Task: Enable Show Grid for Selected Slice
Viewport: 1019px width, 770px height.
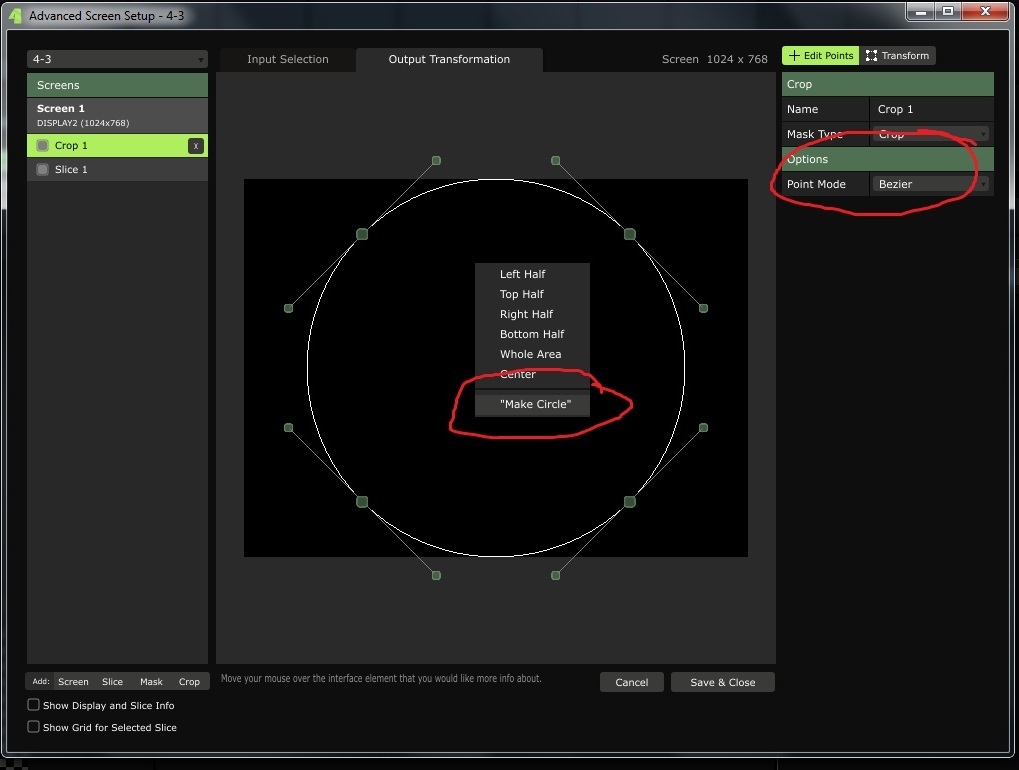Action: pyautogui.click(x=34, y=727)
